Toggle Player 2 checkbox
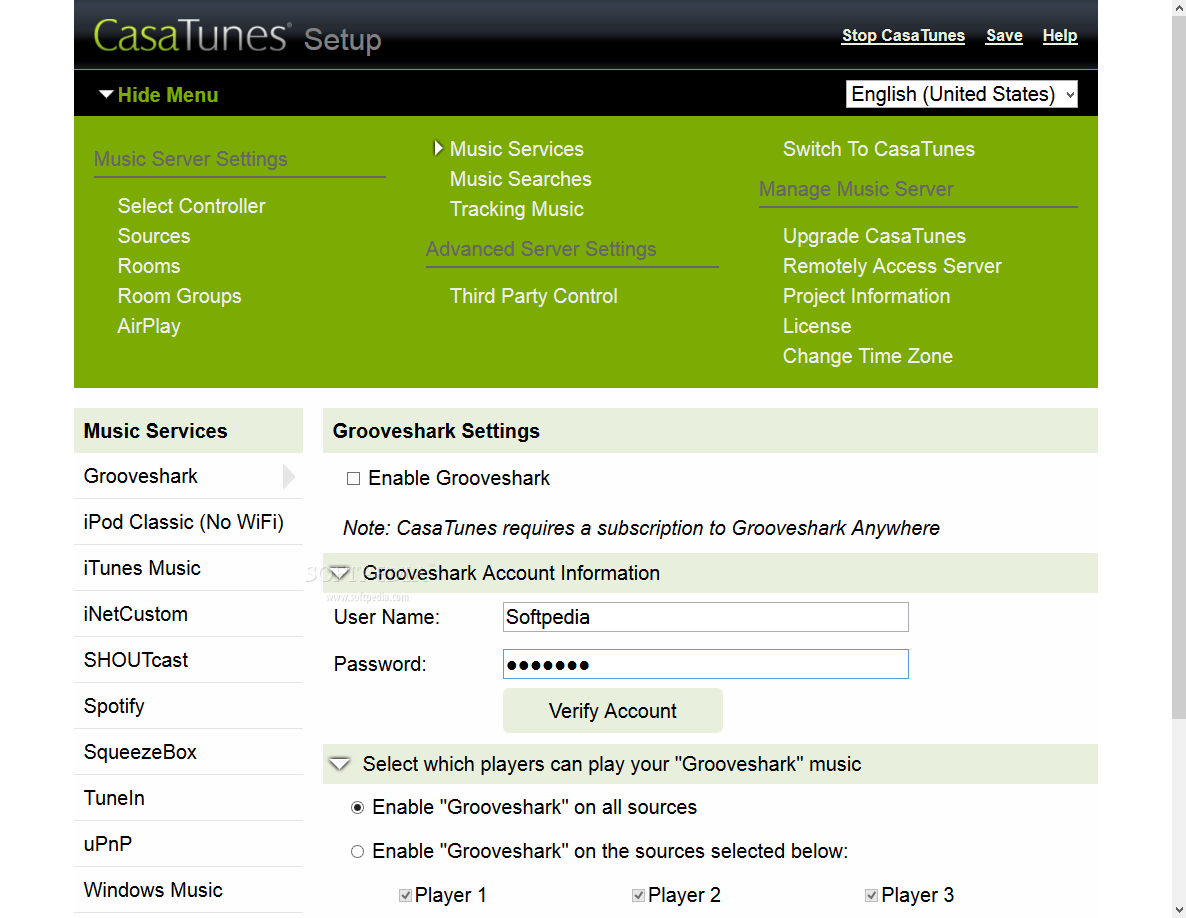 tap(638, 895)
